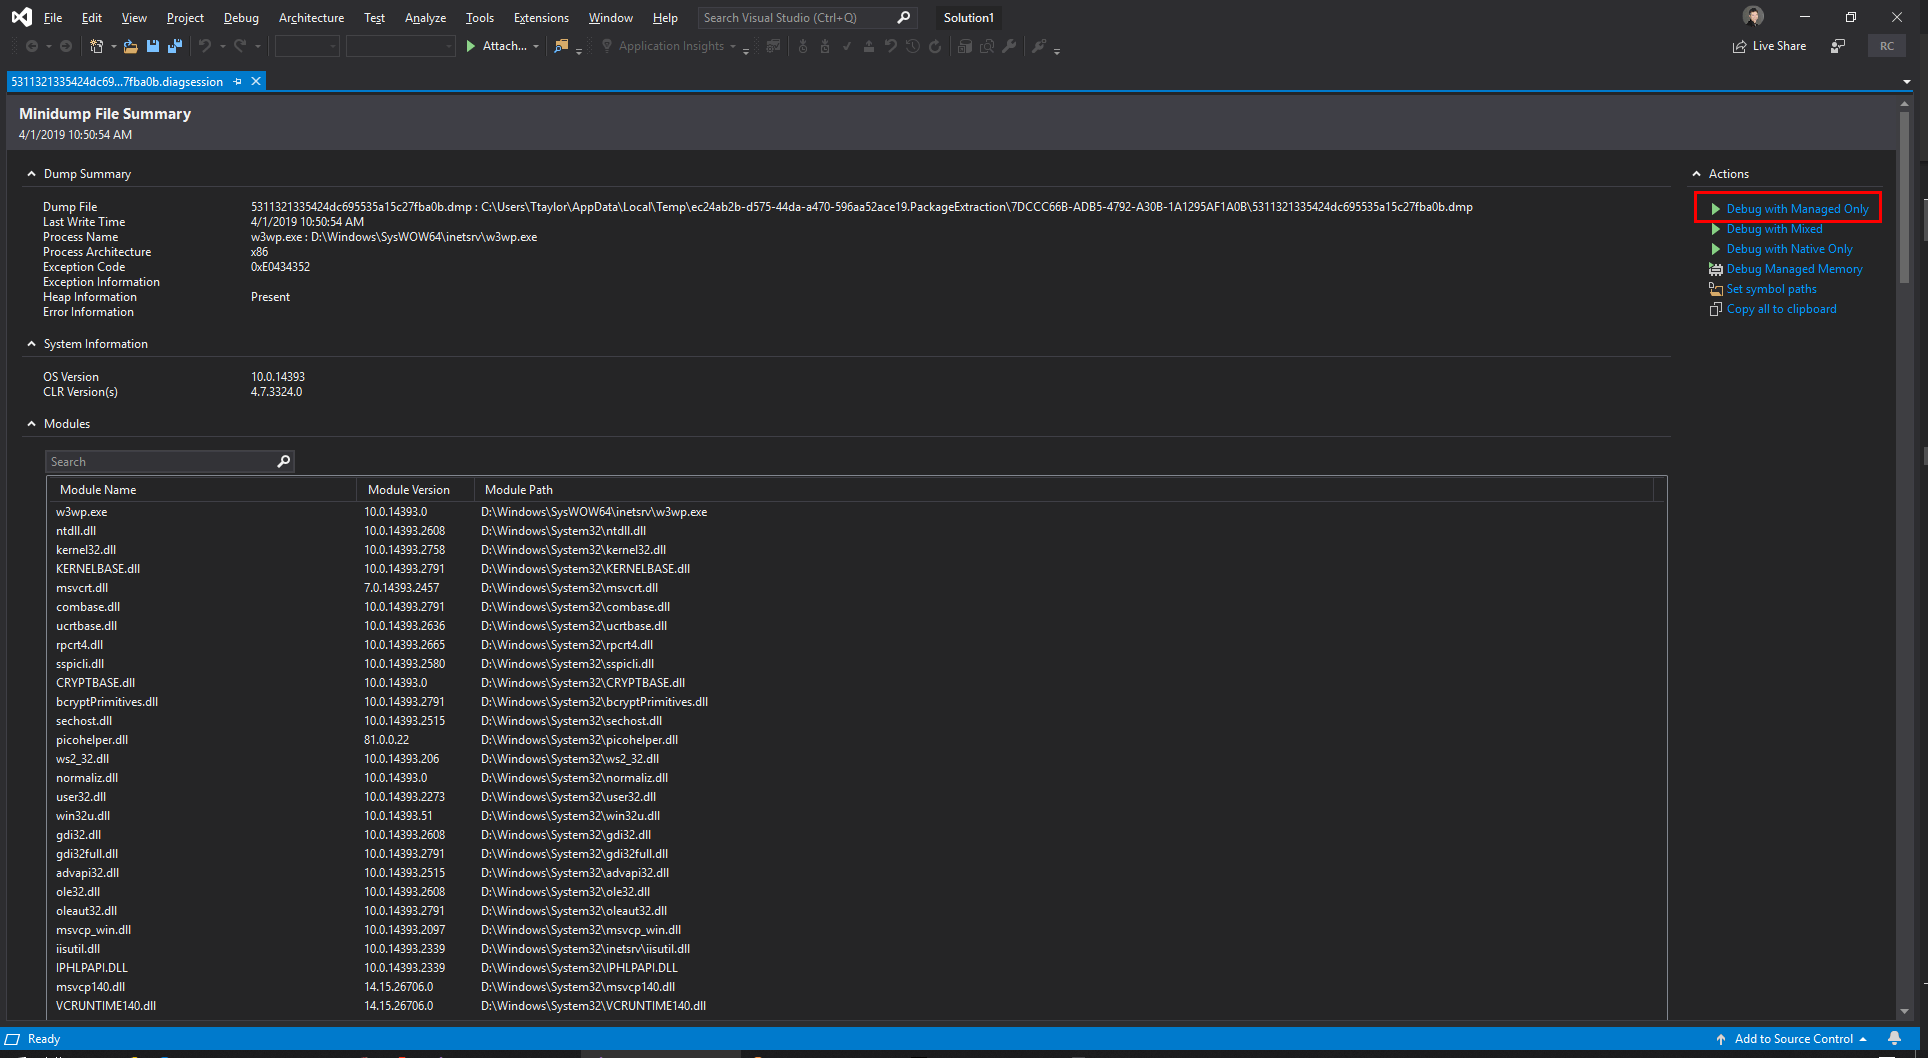Open the Analyze menu
The width and height of the screenshot is (1928, 1058).
pos(425,18)
